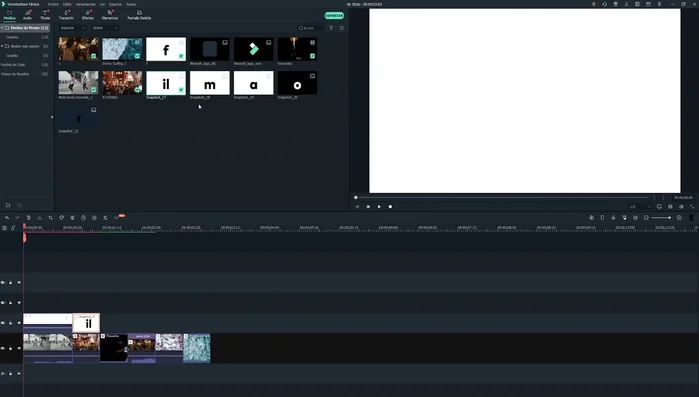
Task: Select the 'f' letter media thumbnail
Action: [x=166, y=49]
